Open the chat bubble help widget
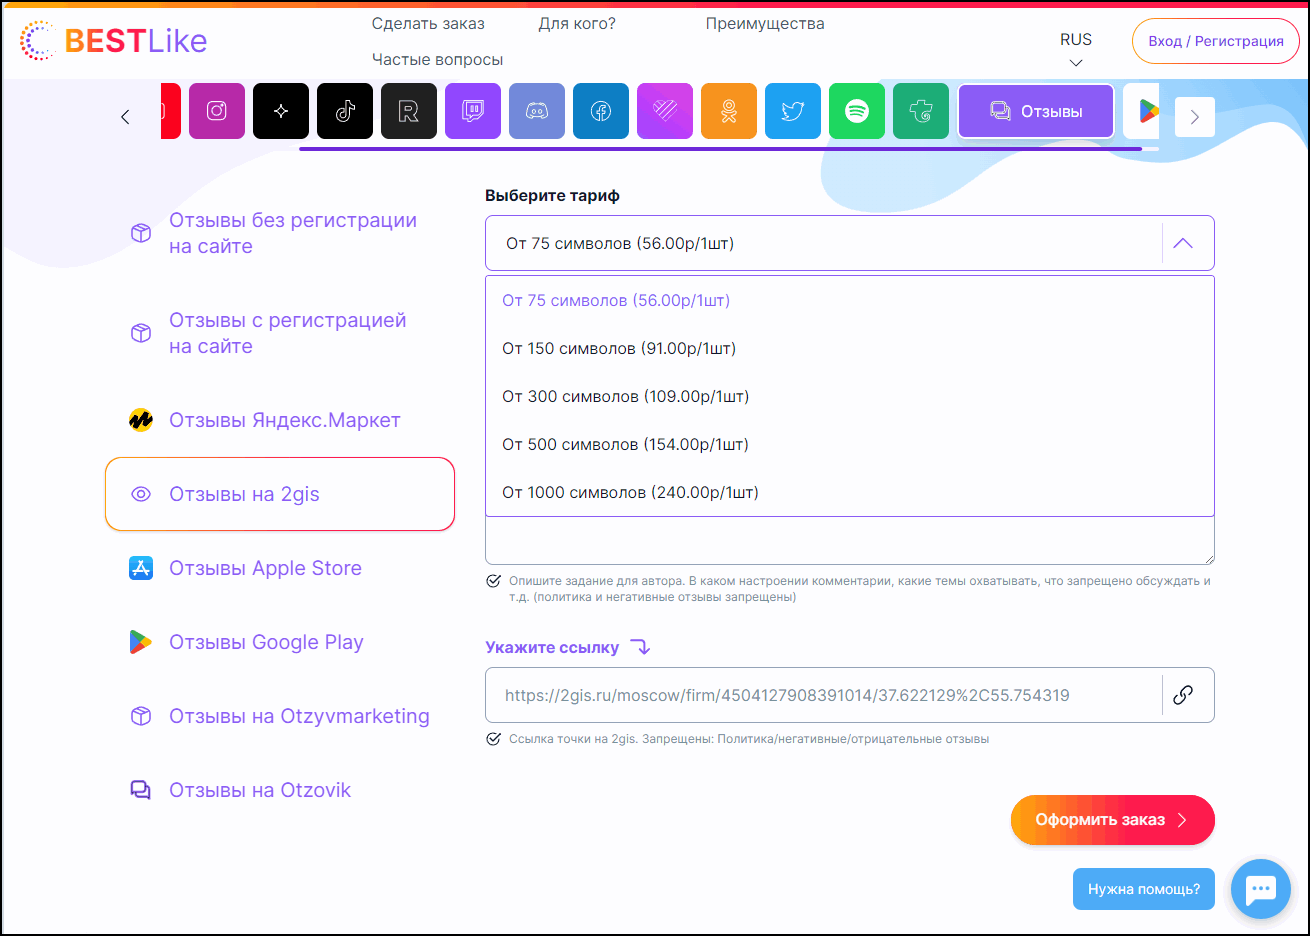Viewport: 1310px width, 936px height. pos(1261,889)
